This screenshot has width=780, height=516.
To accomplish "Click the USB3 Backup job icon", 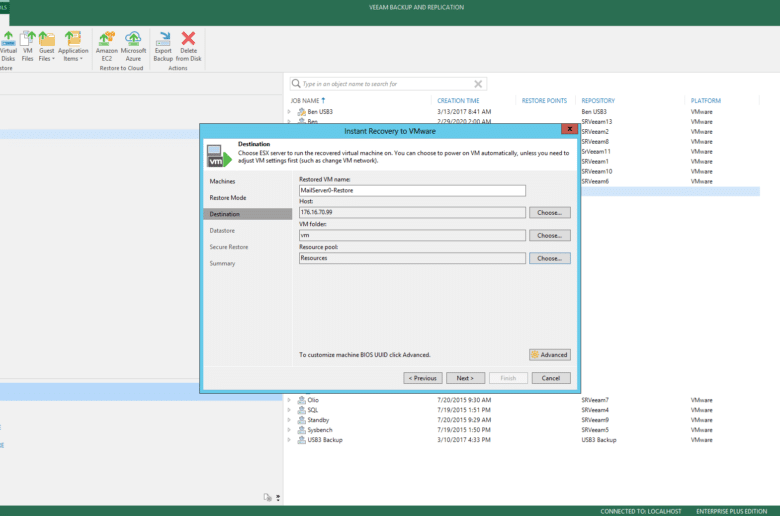I will [301, 440].
